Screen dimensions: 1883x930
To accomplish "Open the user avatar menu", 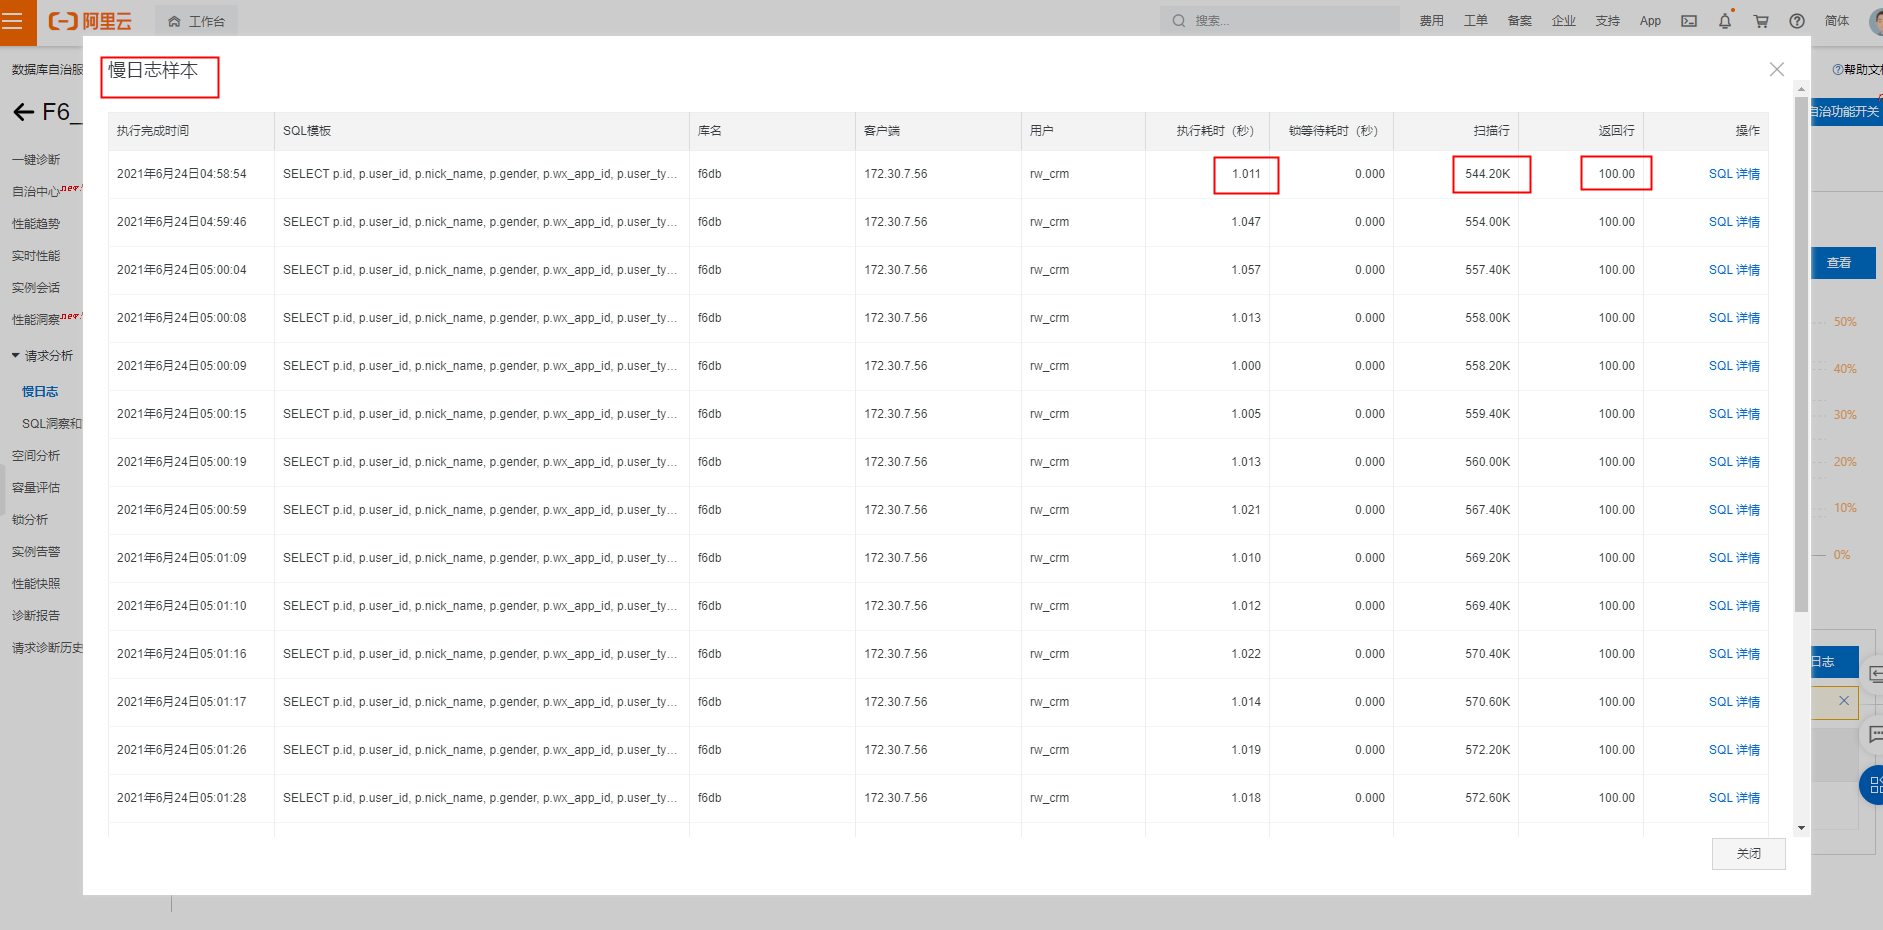I will point(1876,21).
